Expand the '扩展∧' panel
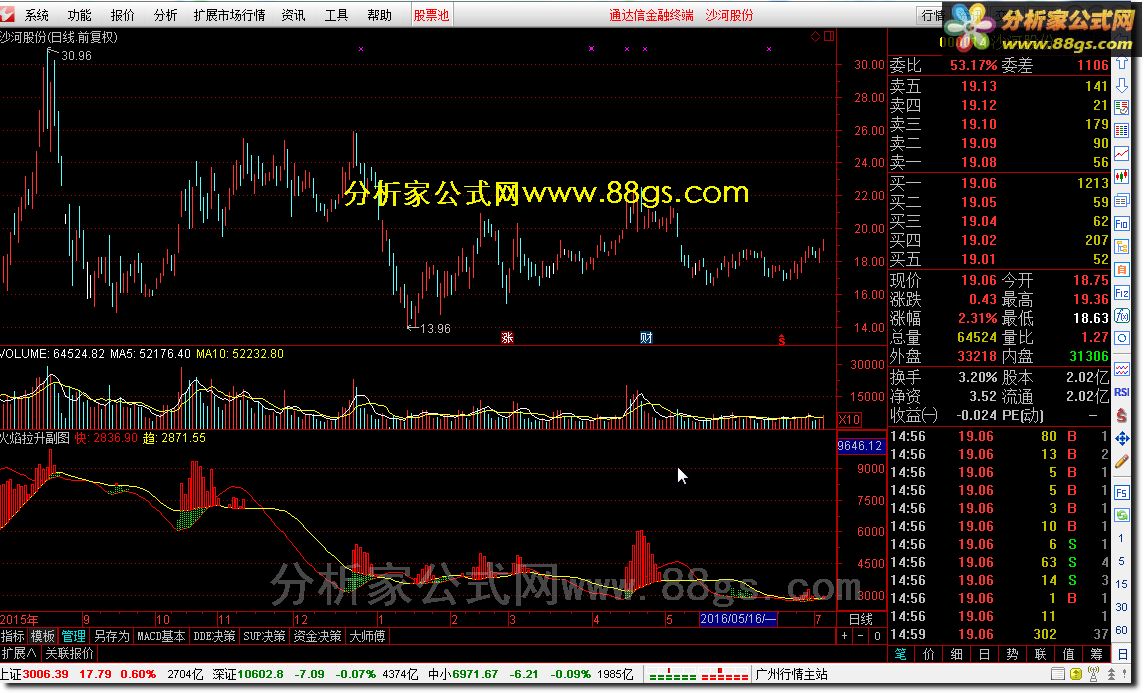The image size is (1144, 693). pos(19,653)
